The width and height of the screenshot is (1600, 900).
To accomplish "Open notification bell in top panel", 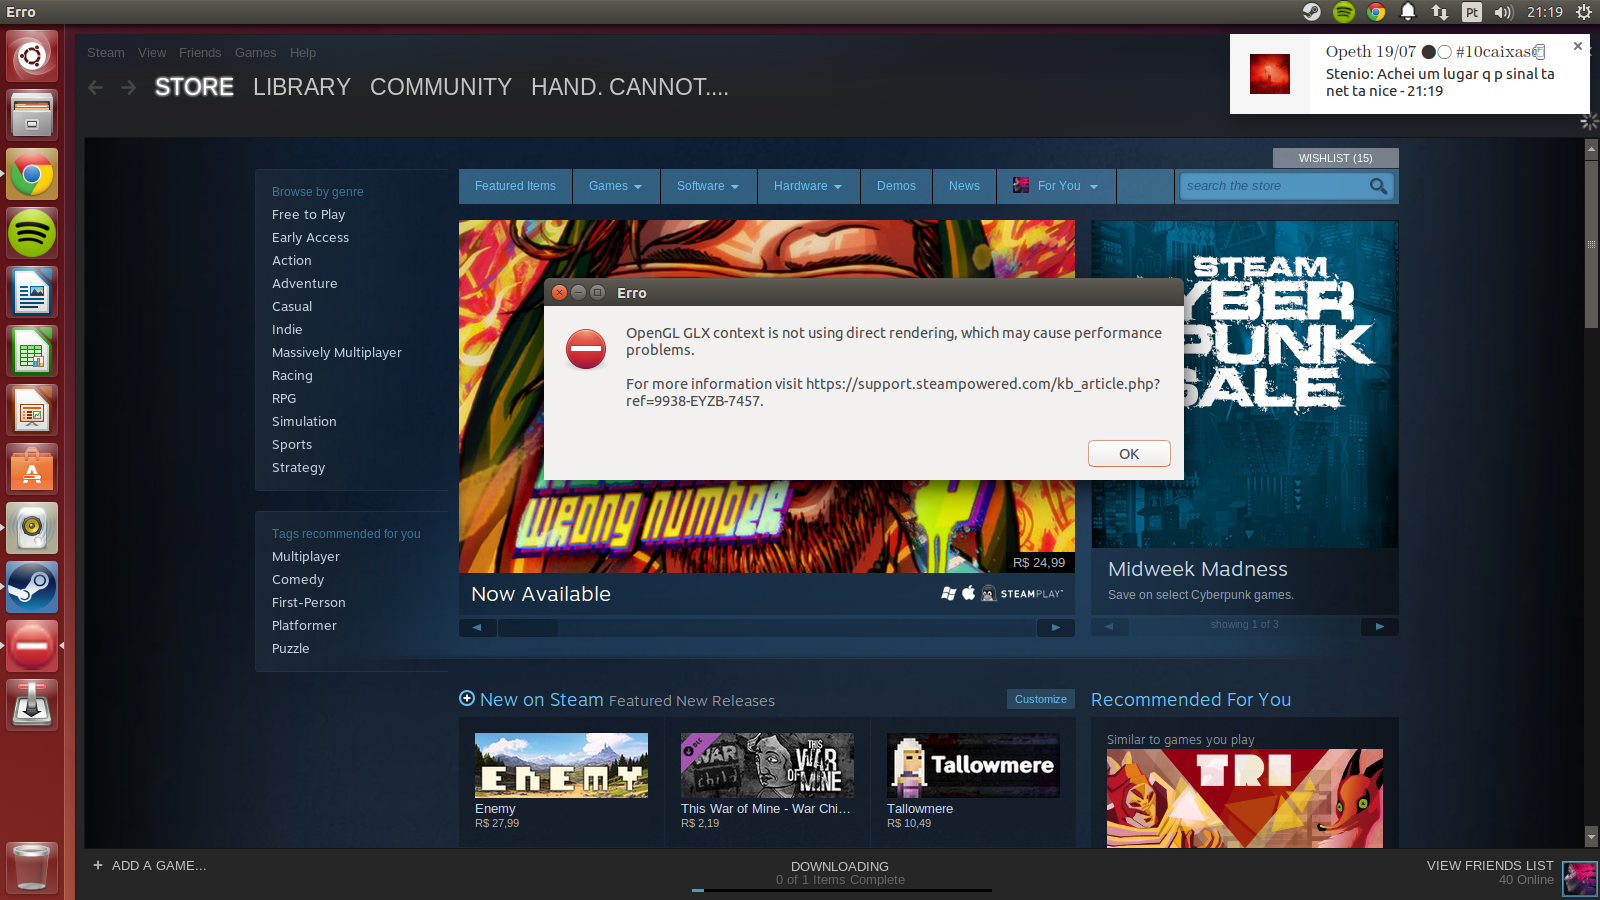I will (1408, 12).
